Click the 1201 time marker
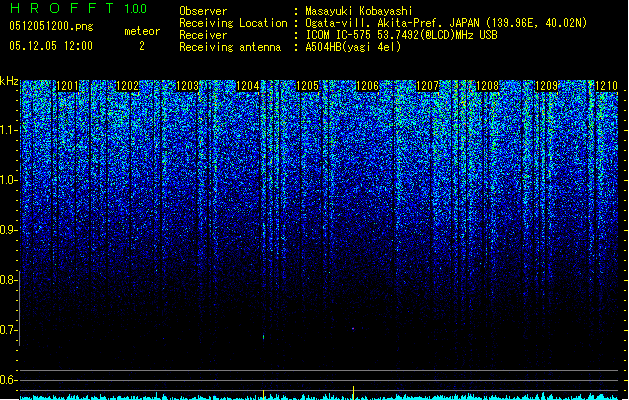 (x=67, y=86)
